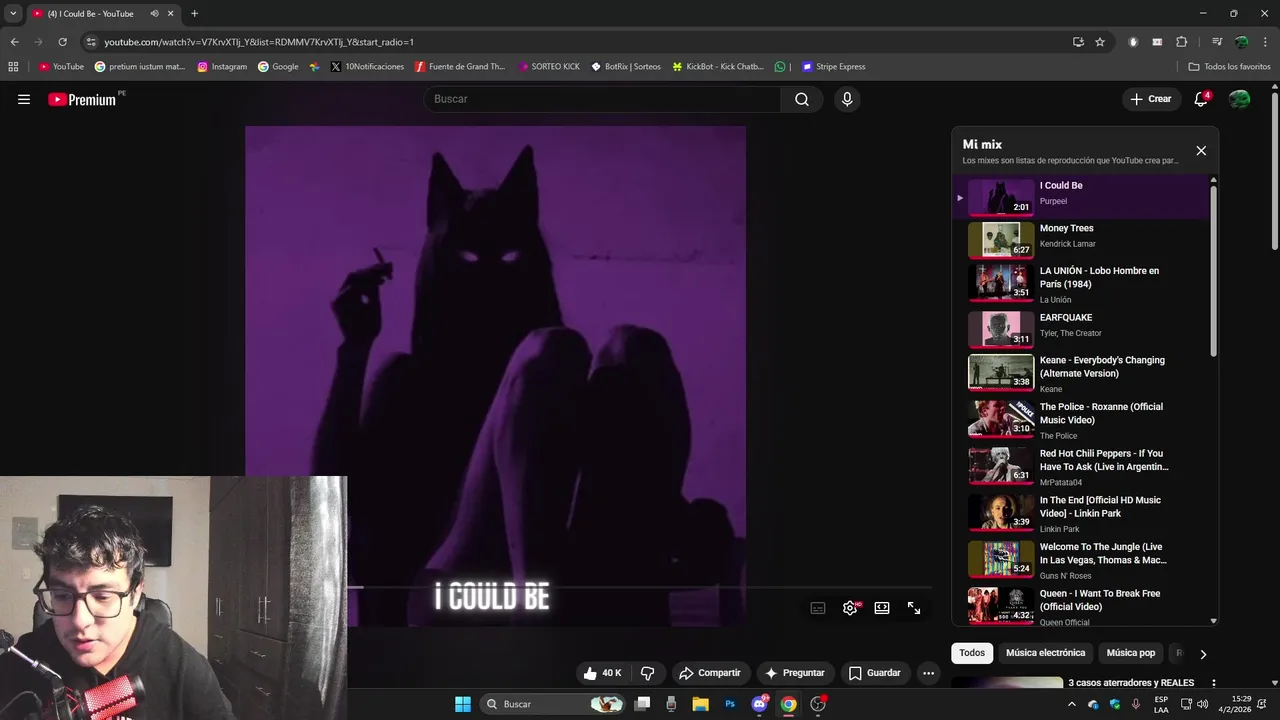Go to YouTube Premium home logo
Image resolution: width=1280 pixels, height=720 pixels.
[x=82, y=99]
